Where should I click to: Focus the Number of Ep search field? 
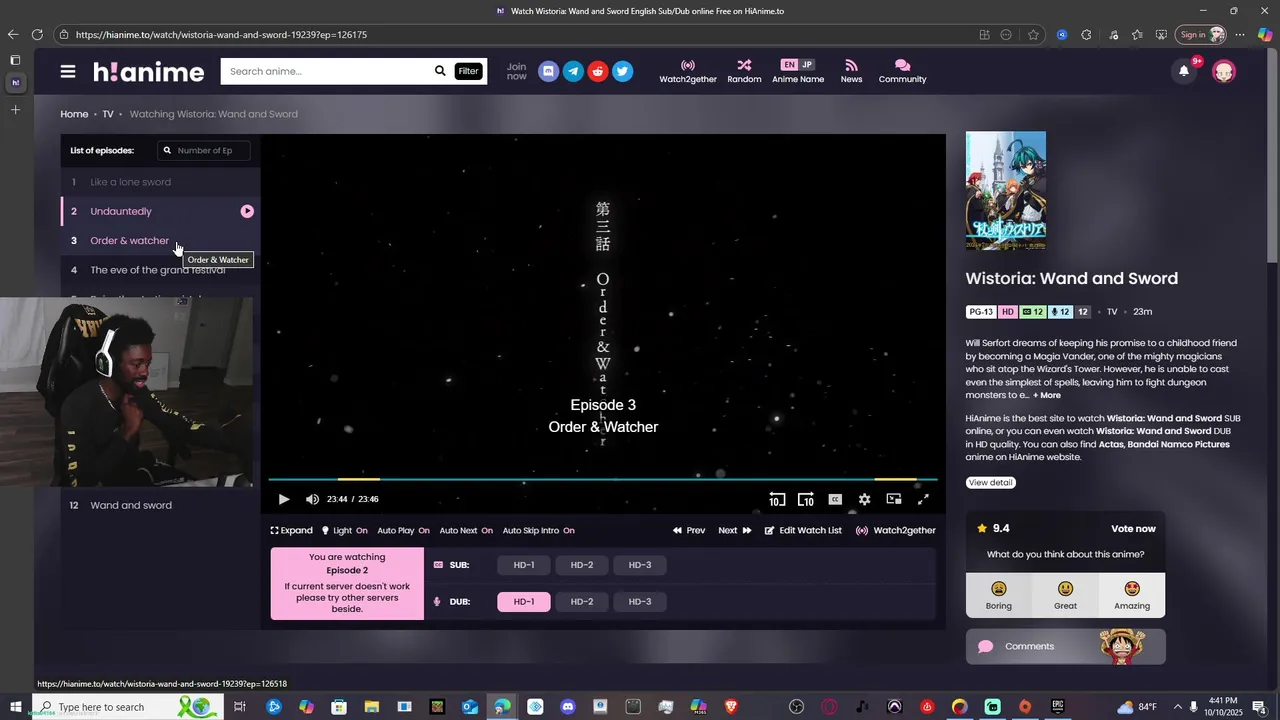[204, 150]
